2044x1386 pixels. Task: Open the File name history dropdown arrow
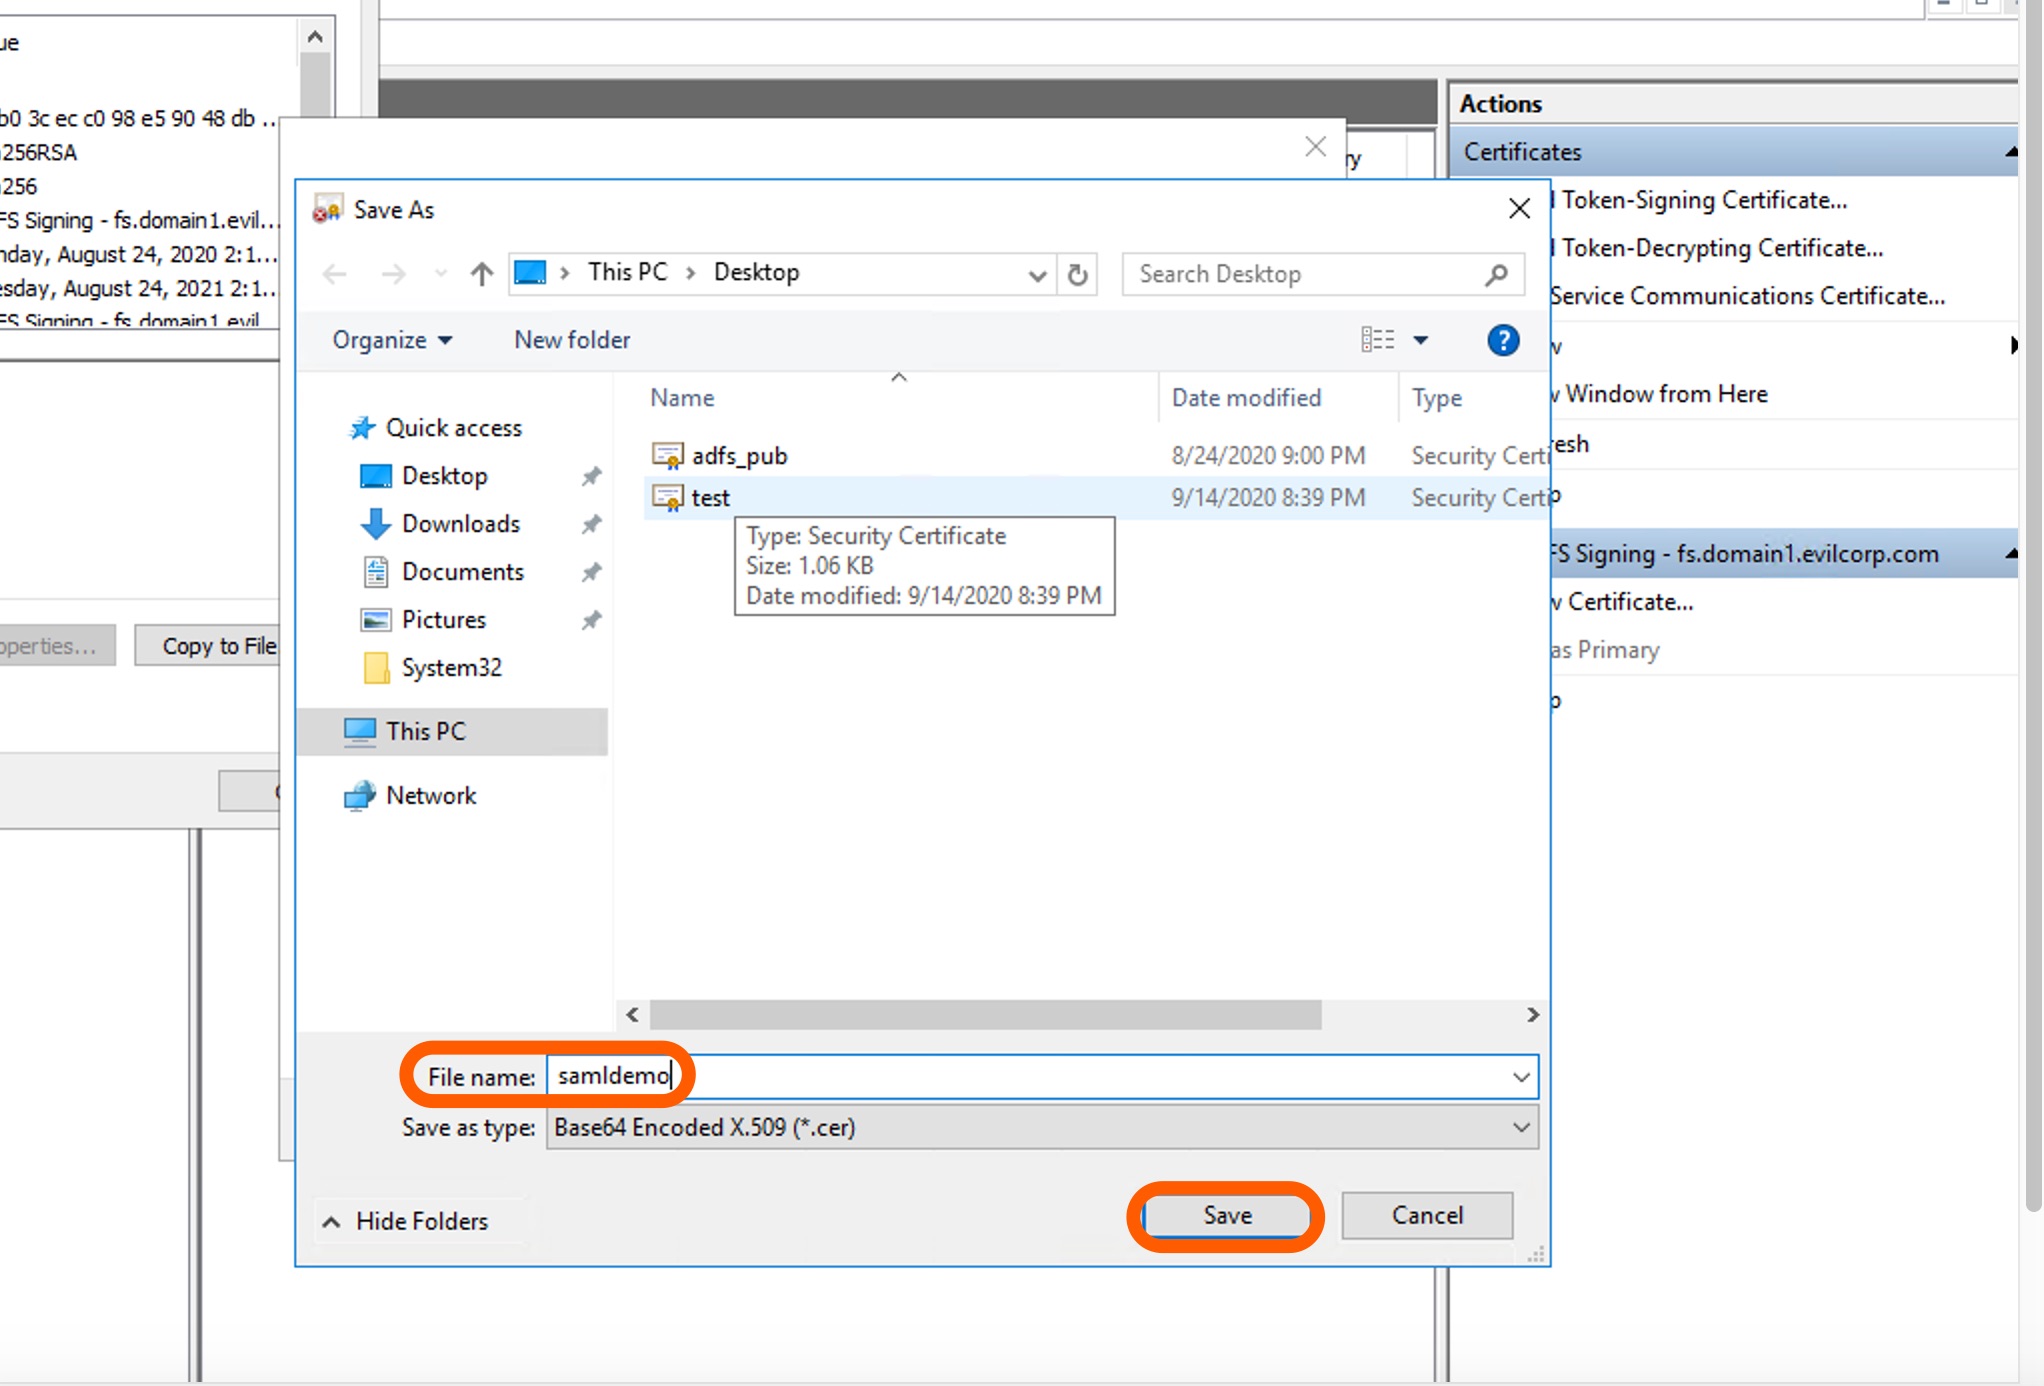tap(1520, 1077)
